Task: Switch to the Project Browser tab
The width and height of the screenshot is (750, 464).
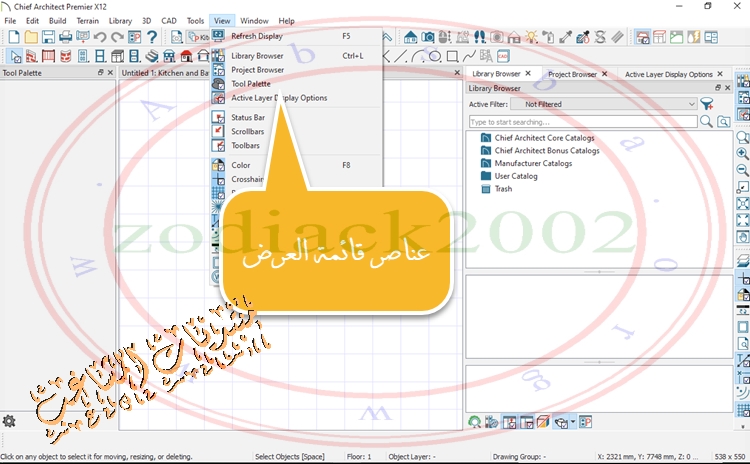Action: pyautogui.click(x=572, y=74)
